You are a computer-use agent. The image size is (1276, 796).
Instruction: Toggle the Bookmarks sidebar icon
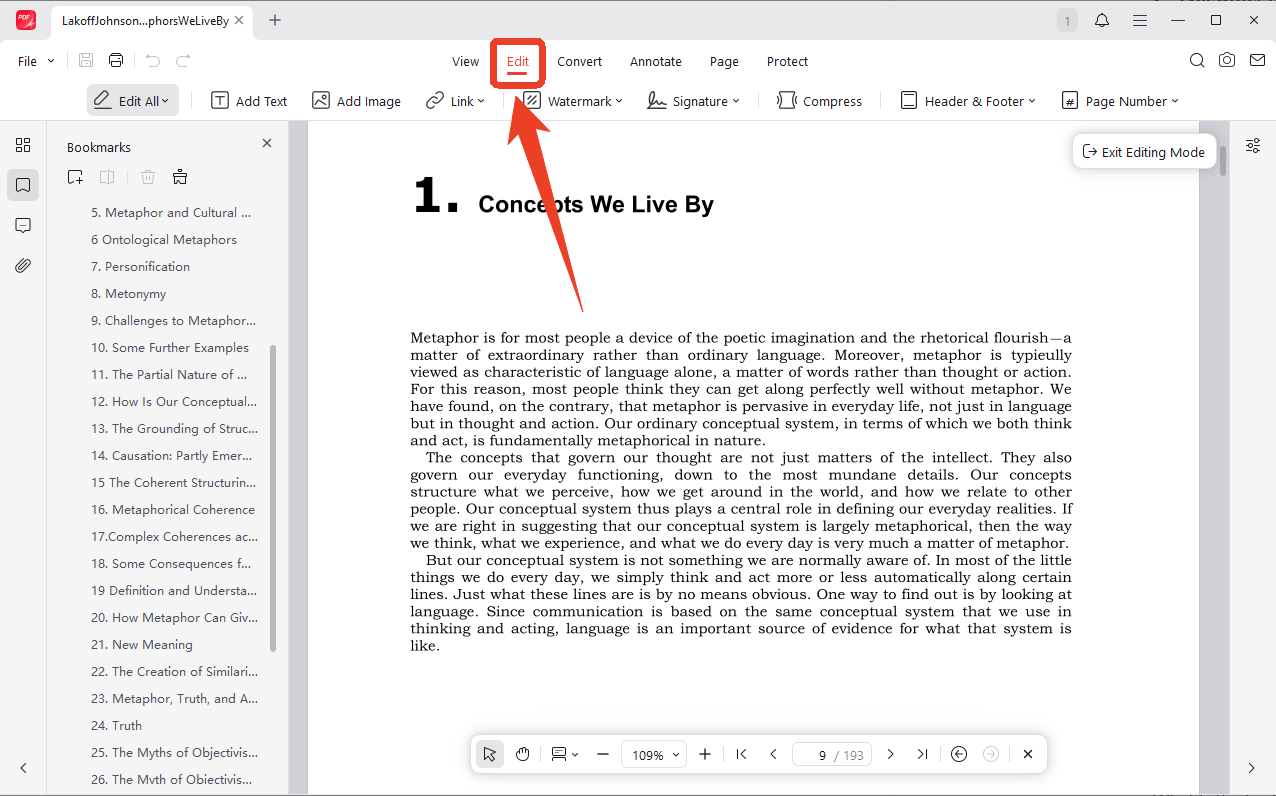point(23,185)
